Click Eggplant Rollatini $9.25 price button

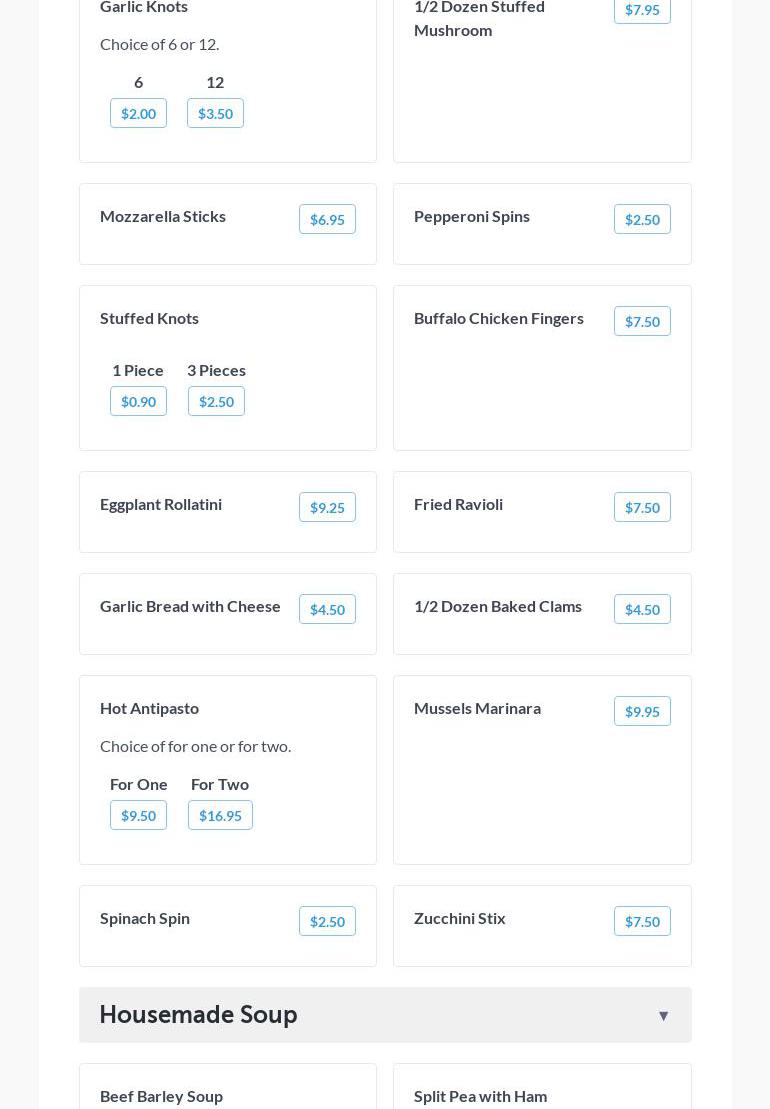(327, 507)
